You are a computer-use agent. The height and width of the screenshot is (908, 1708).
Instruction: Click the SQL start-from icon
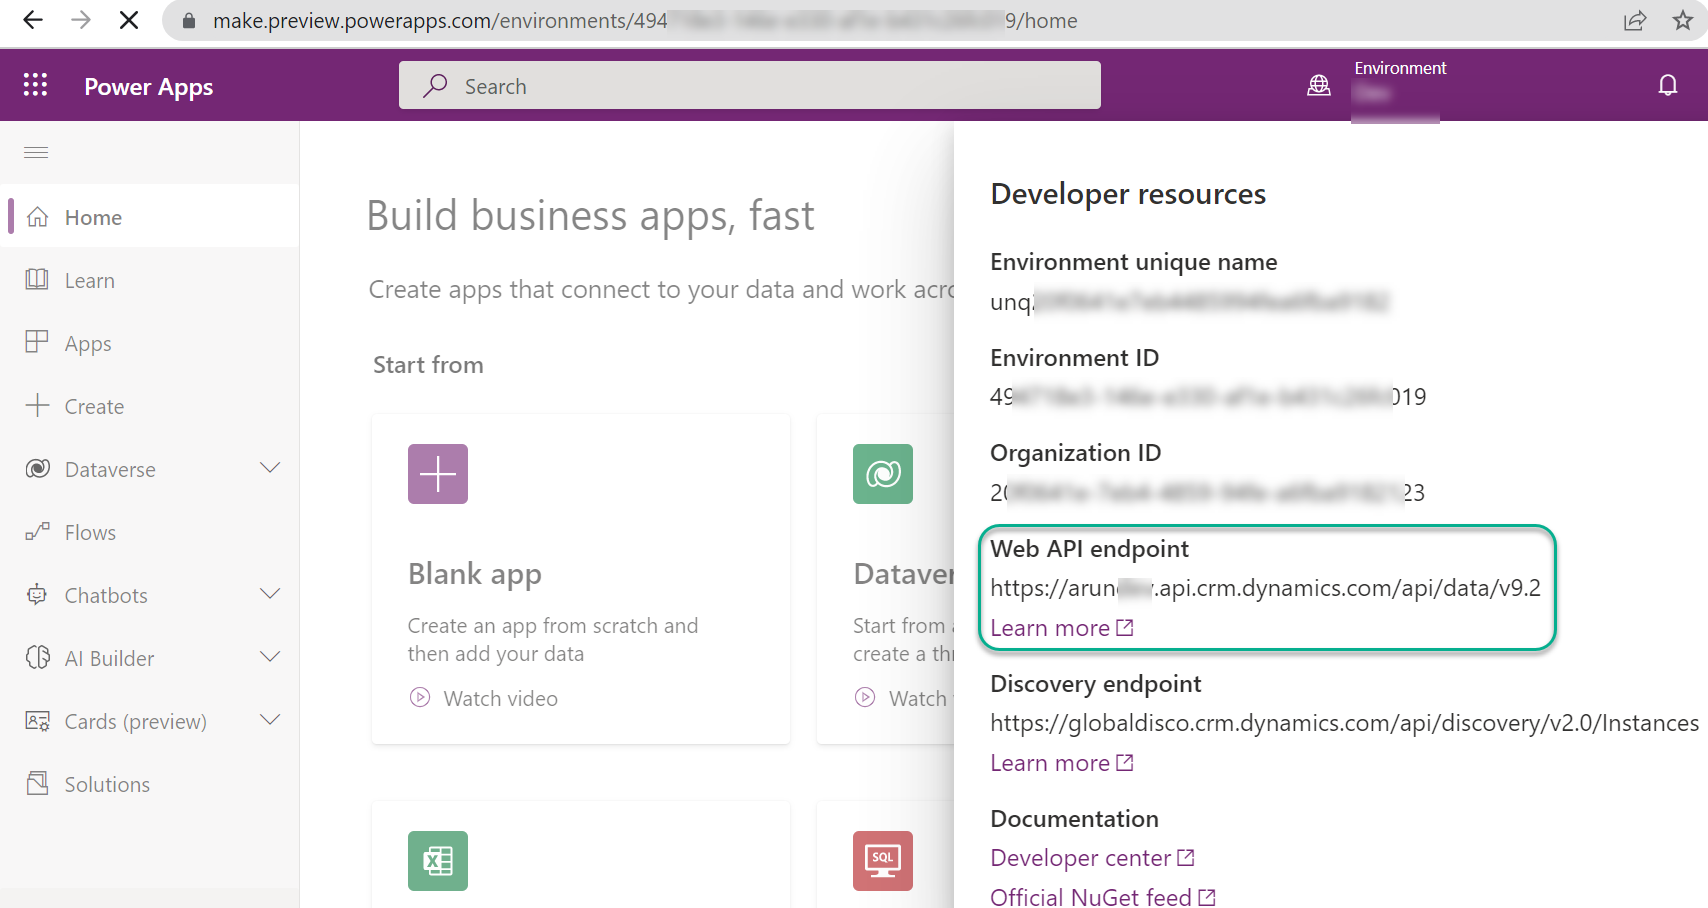[x=882, y=860]
